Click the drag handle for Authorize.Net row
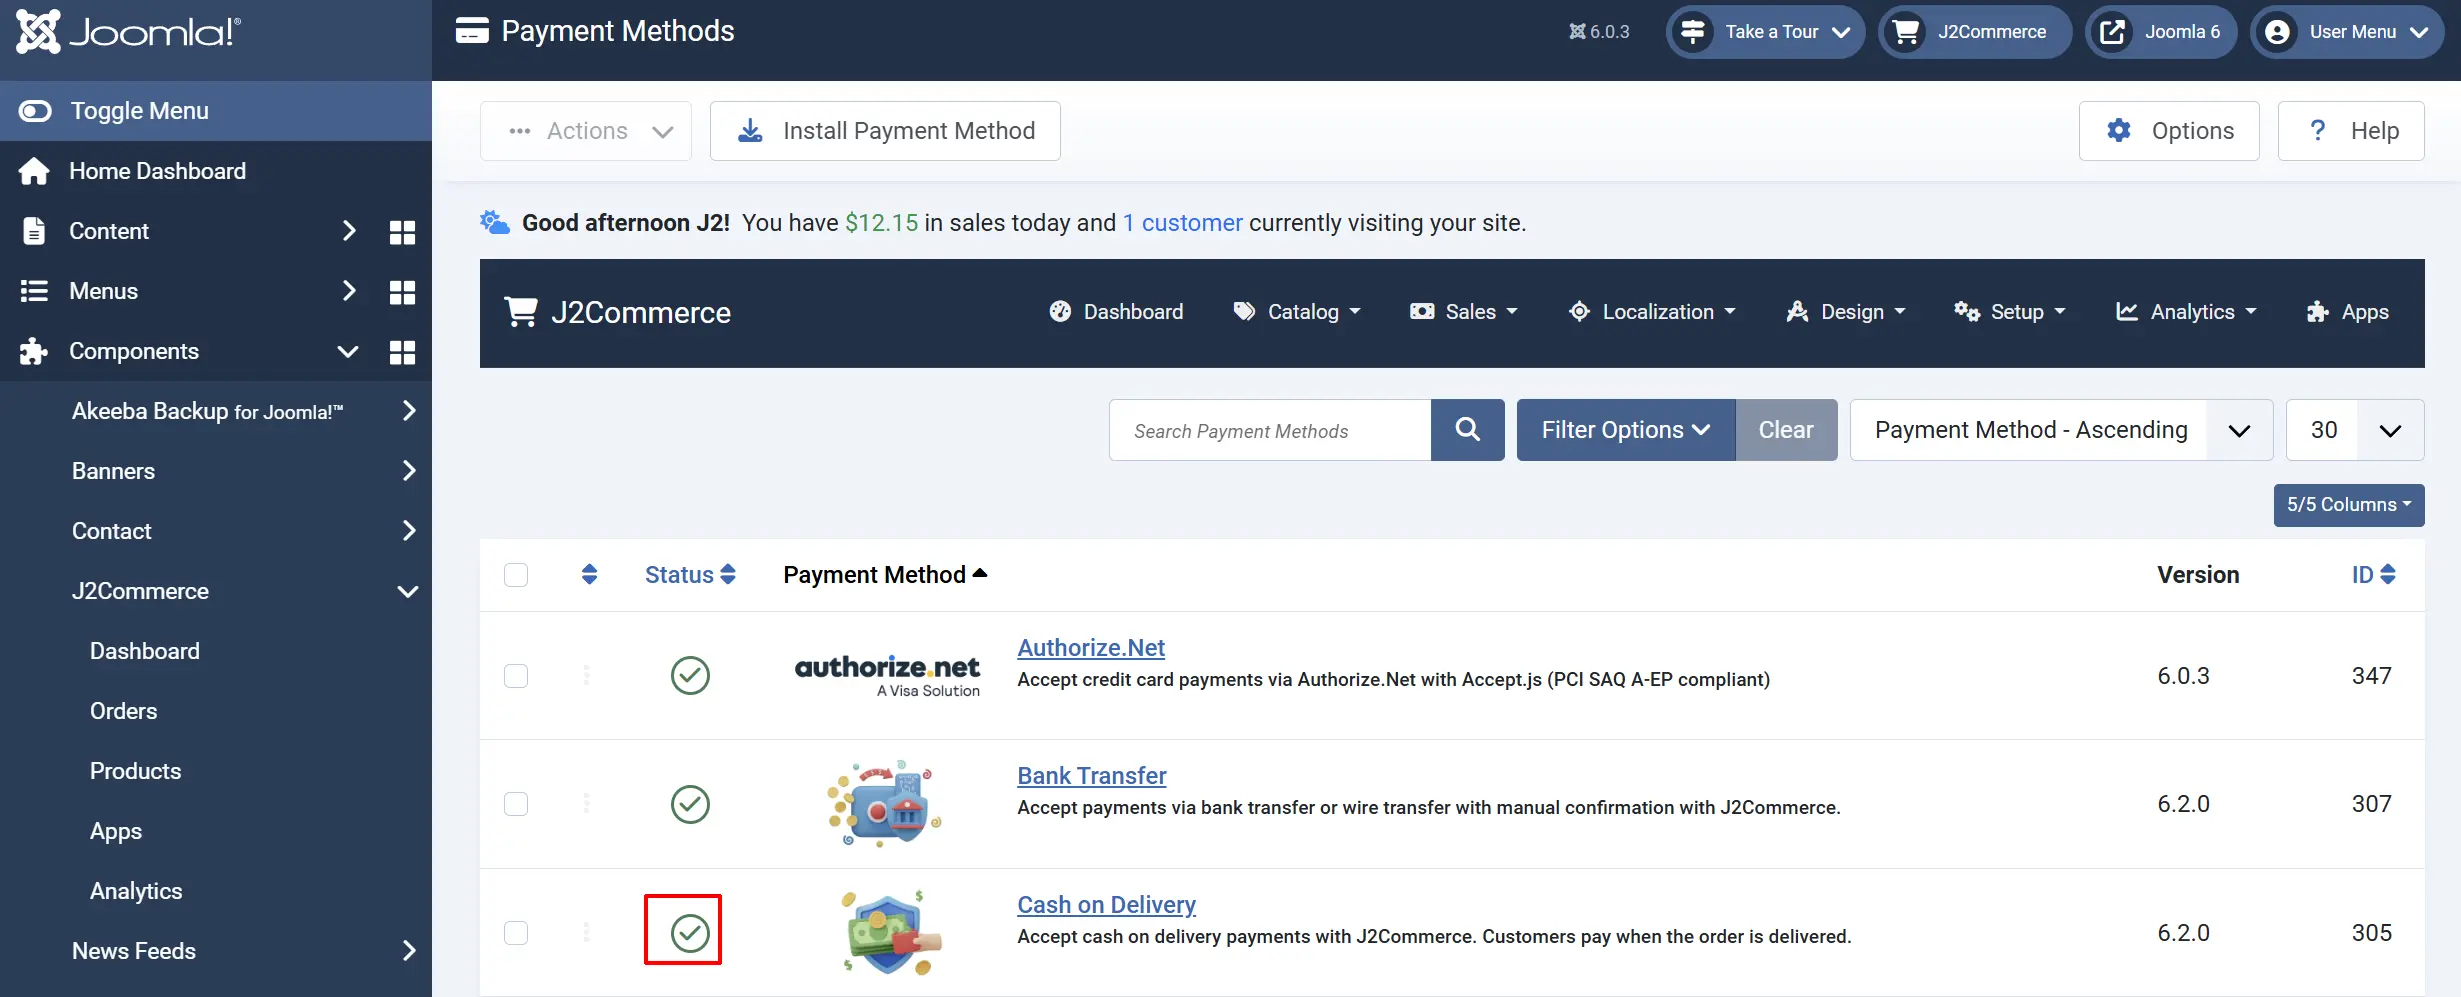 click(x=587, y=676)
